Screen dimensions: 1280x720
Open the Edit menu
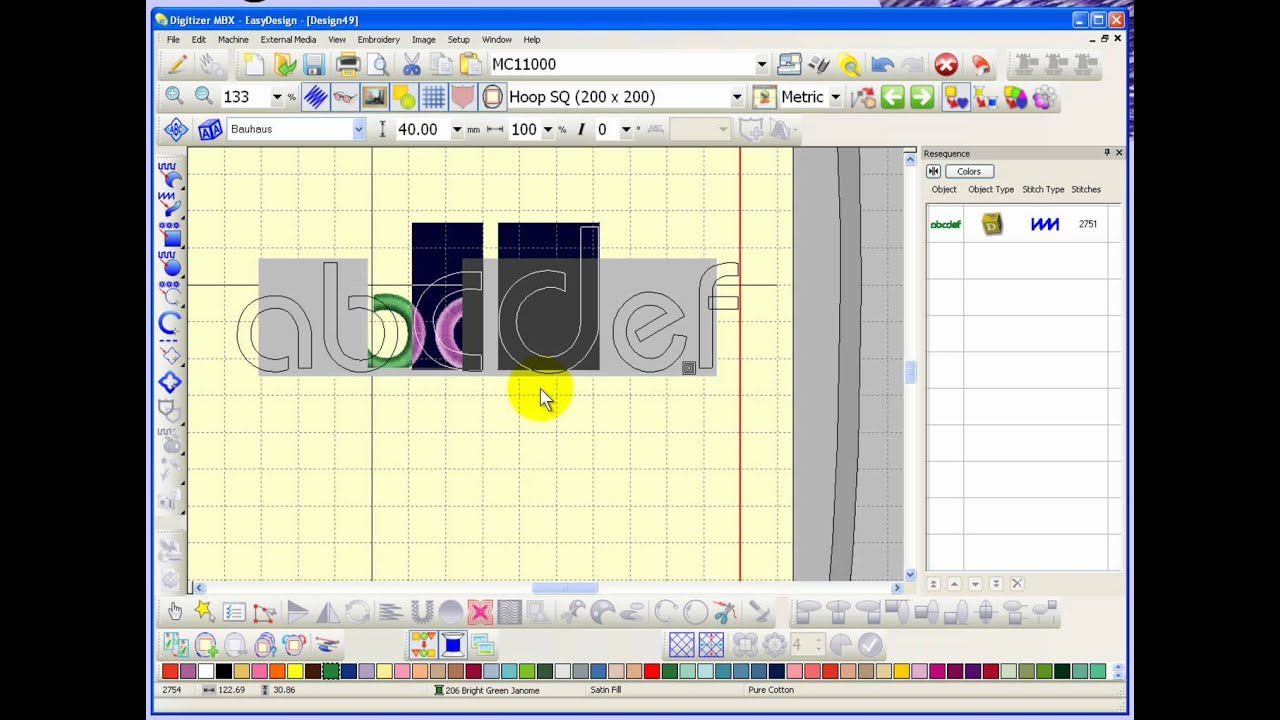tap(199, 40)
